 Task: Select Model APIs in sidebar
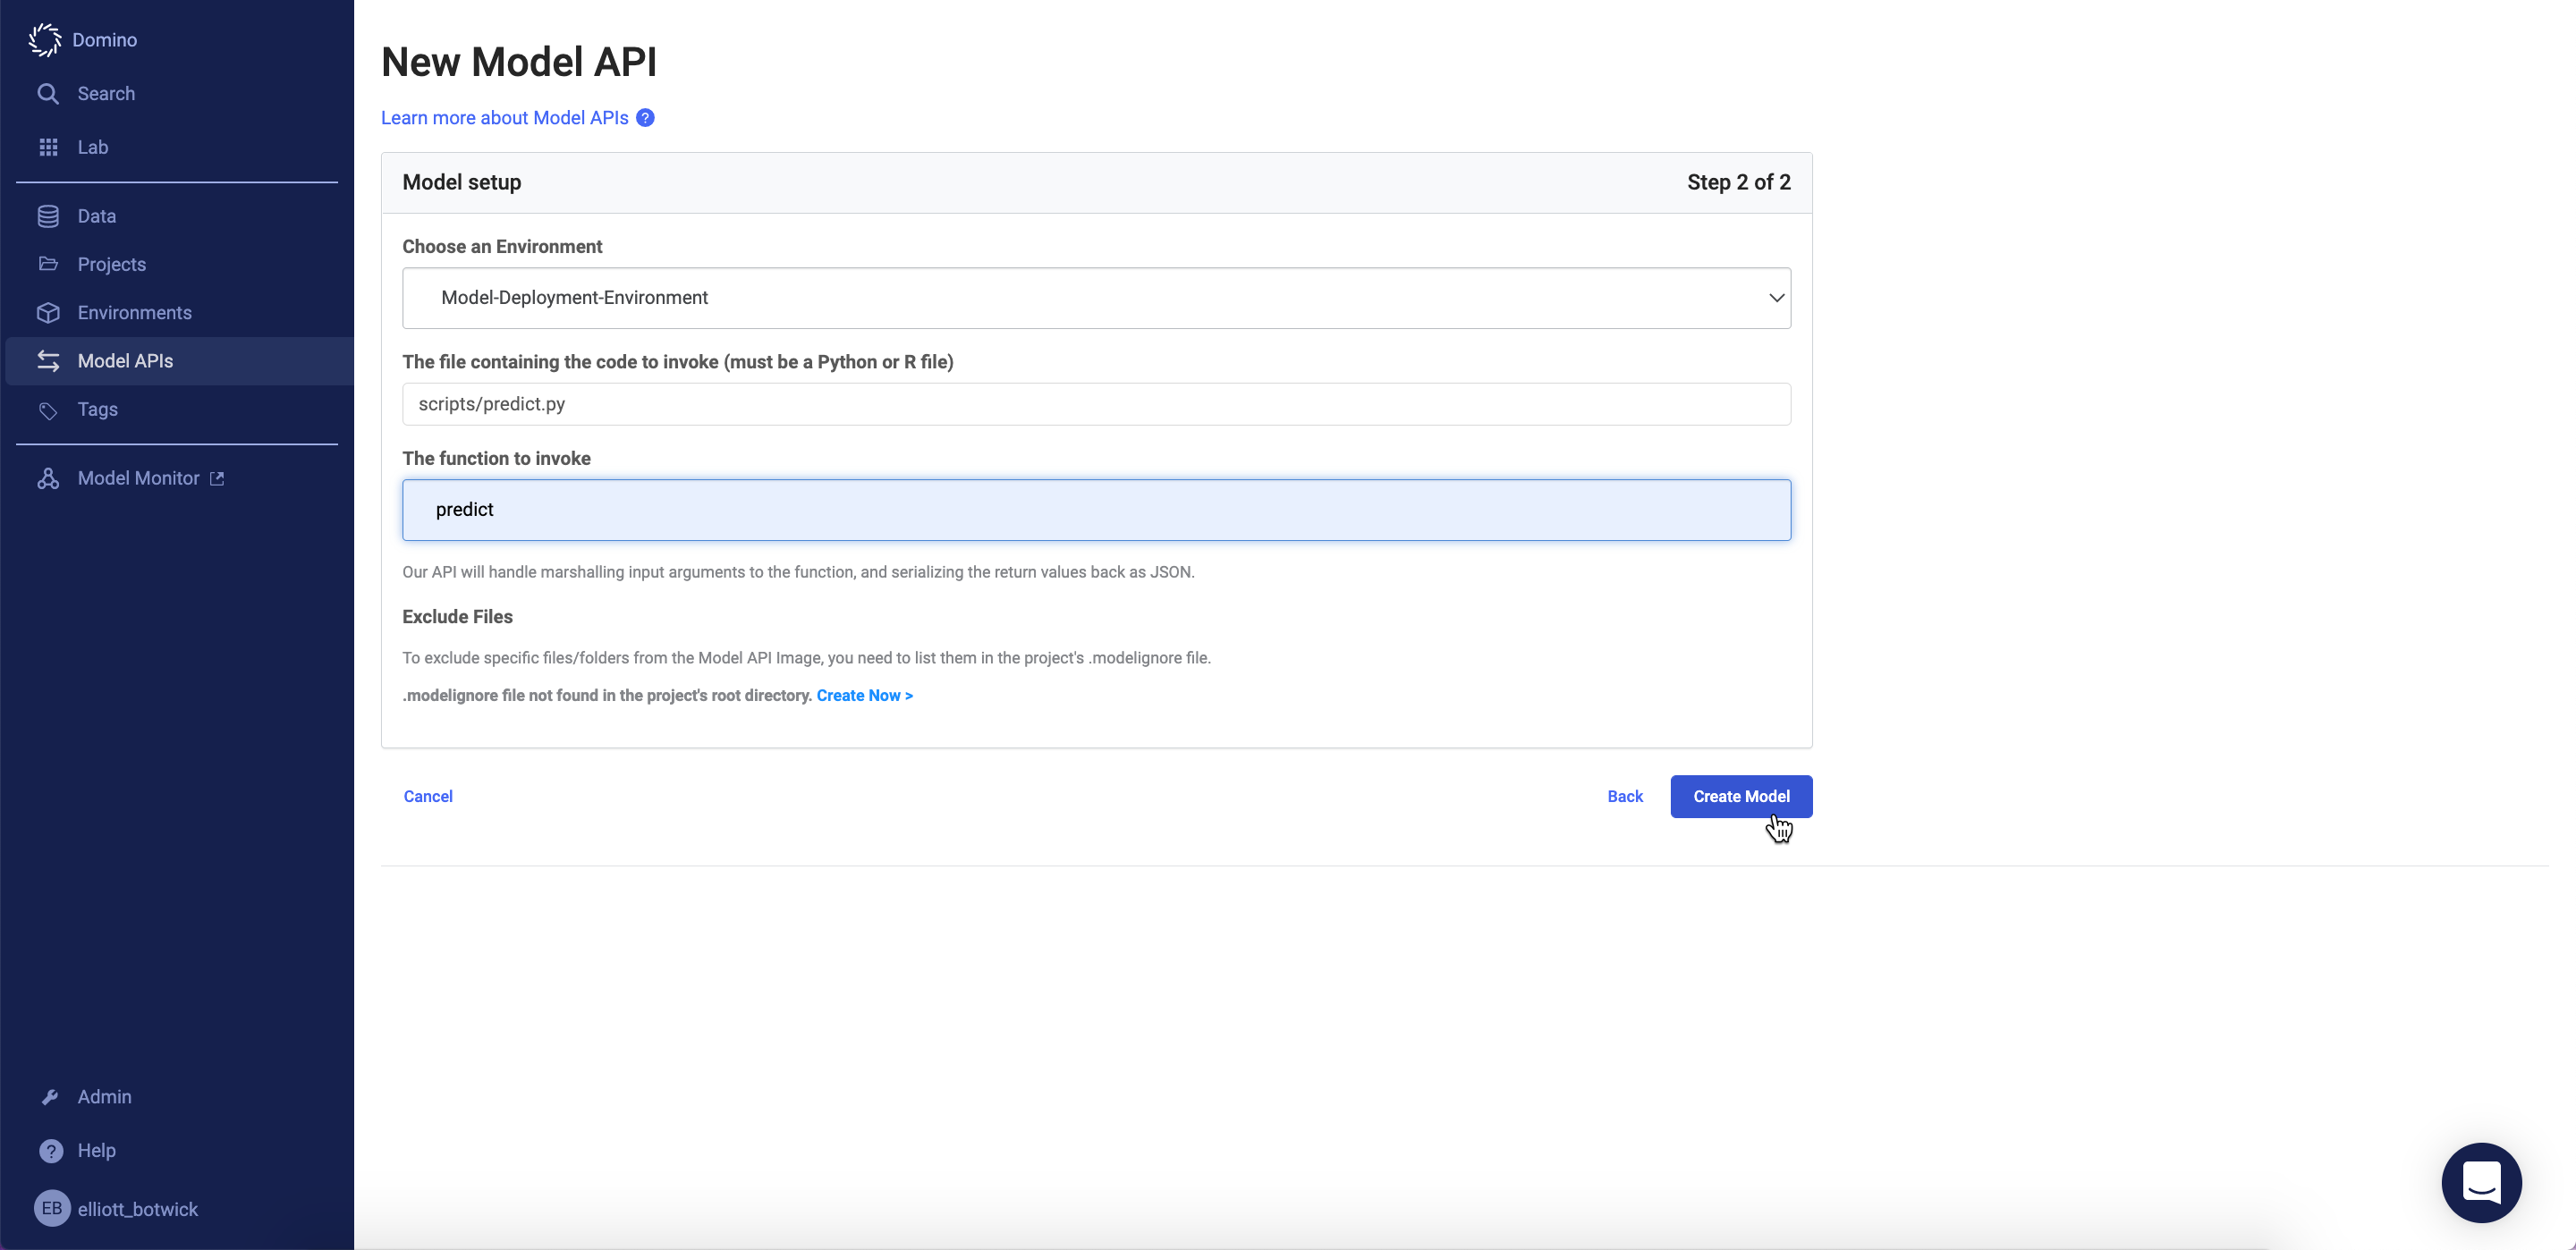(125, 361)
